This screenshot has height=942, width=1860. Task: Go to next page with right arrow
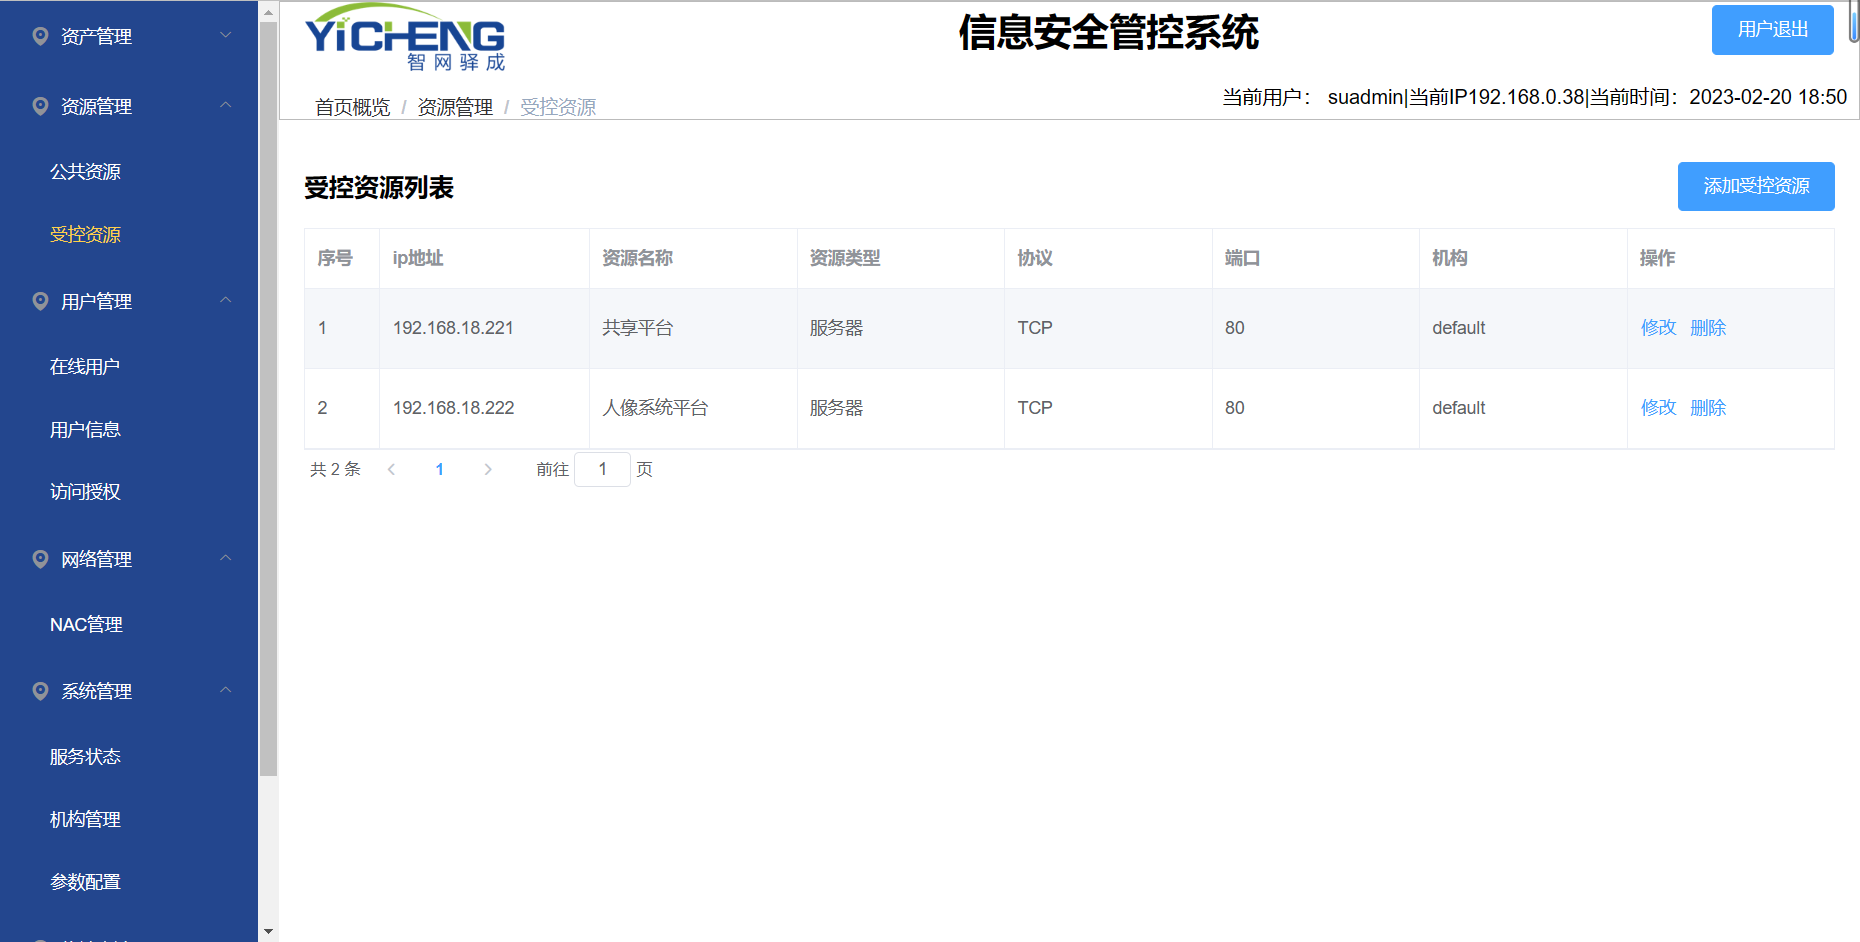[488, 469]
